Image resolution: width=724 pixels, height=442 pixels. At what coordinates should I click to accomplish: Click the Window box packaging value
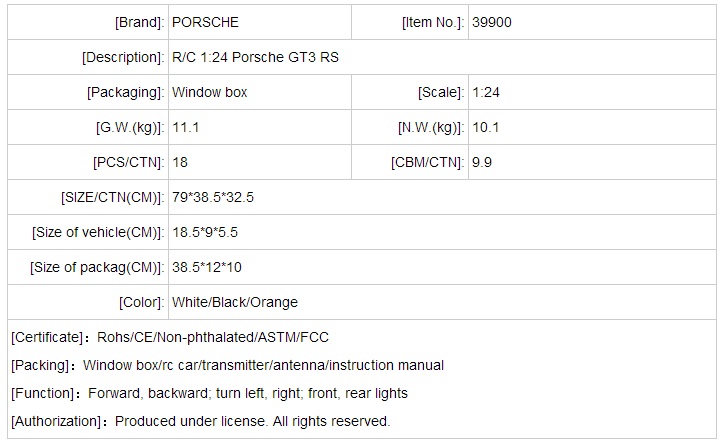[210, 92]
